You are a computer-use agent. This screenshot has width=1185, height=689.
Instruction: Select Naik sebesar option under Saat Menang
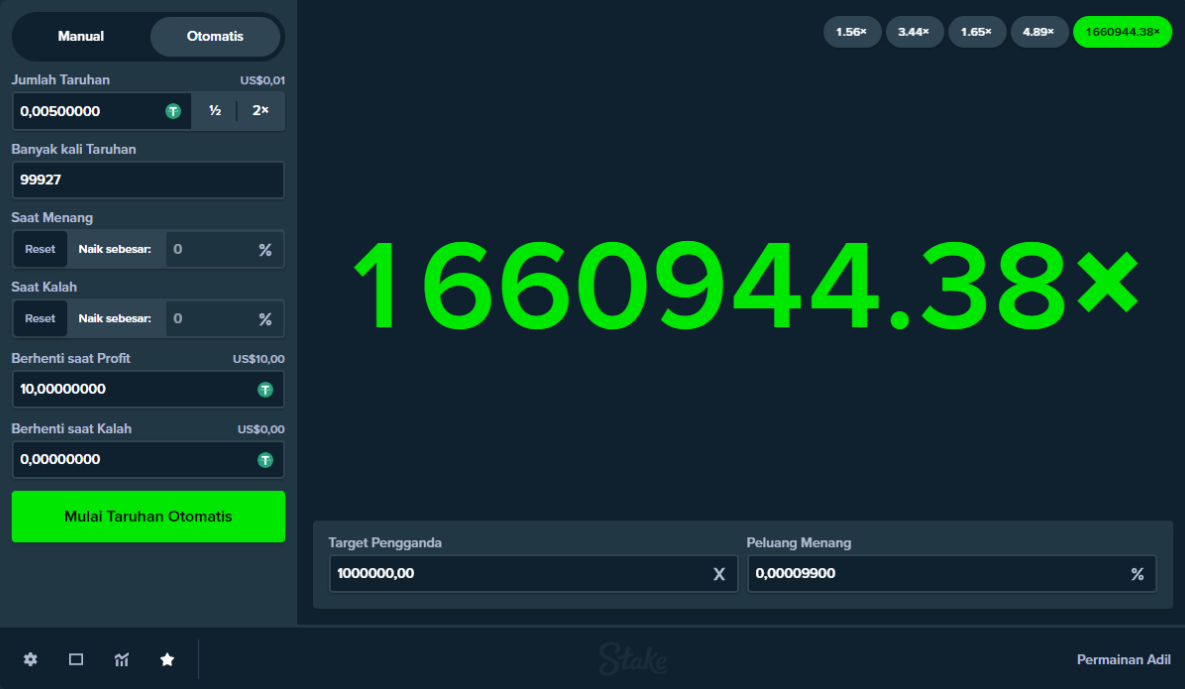click(x=115, y=249)
